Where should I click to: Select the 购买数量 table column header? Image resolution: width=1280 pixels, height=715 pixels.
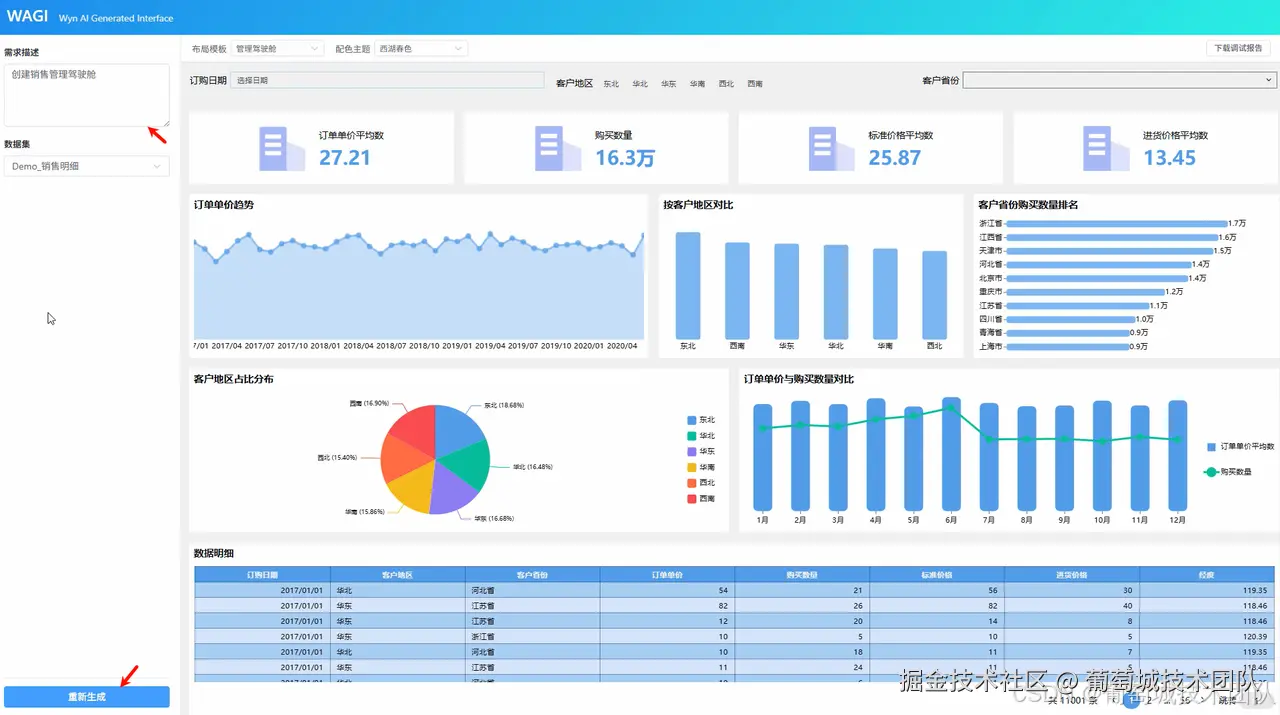tap(802, 575)
